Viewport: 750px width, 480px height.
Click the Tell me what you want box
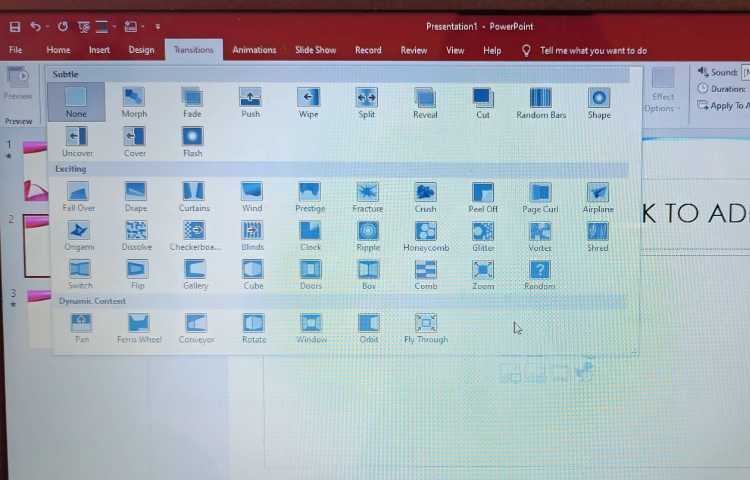point(592,50)
